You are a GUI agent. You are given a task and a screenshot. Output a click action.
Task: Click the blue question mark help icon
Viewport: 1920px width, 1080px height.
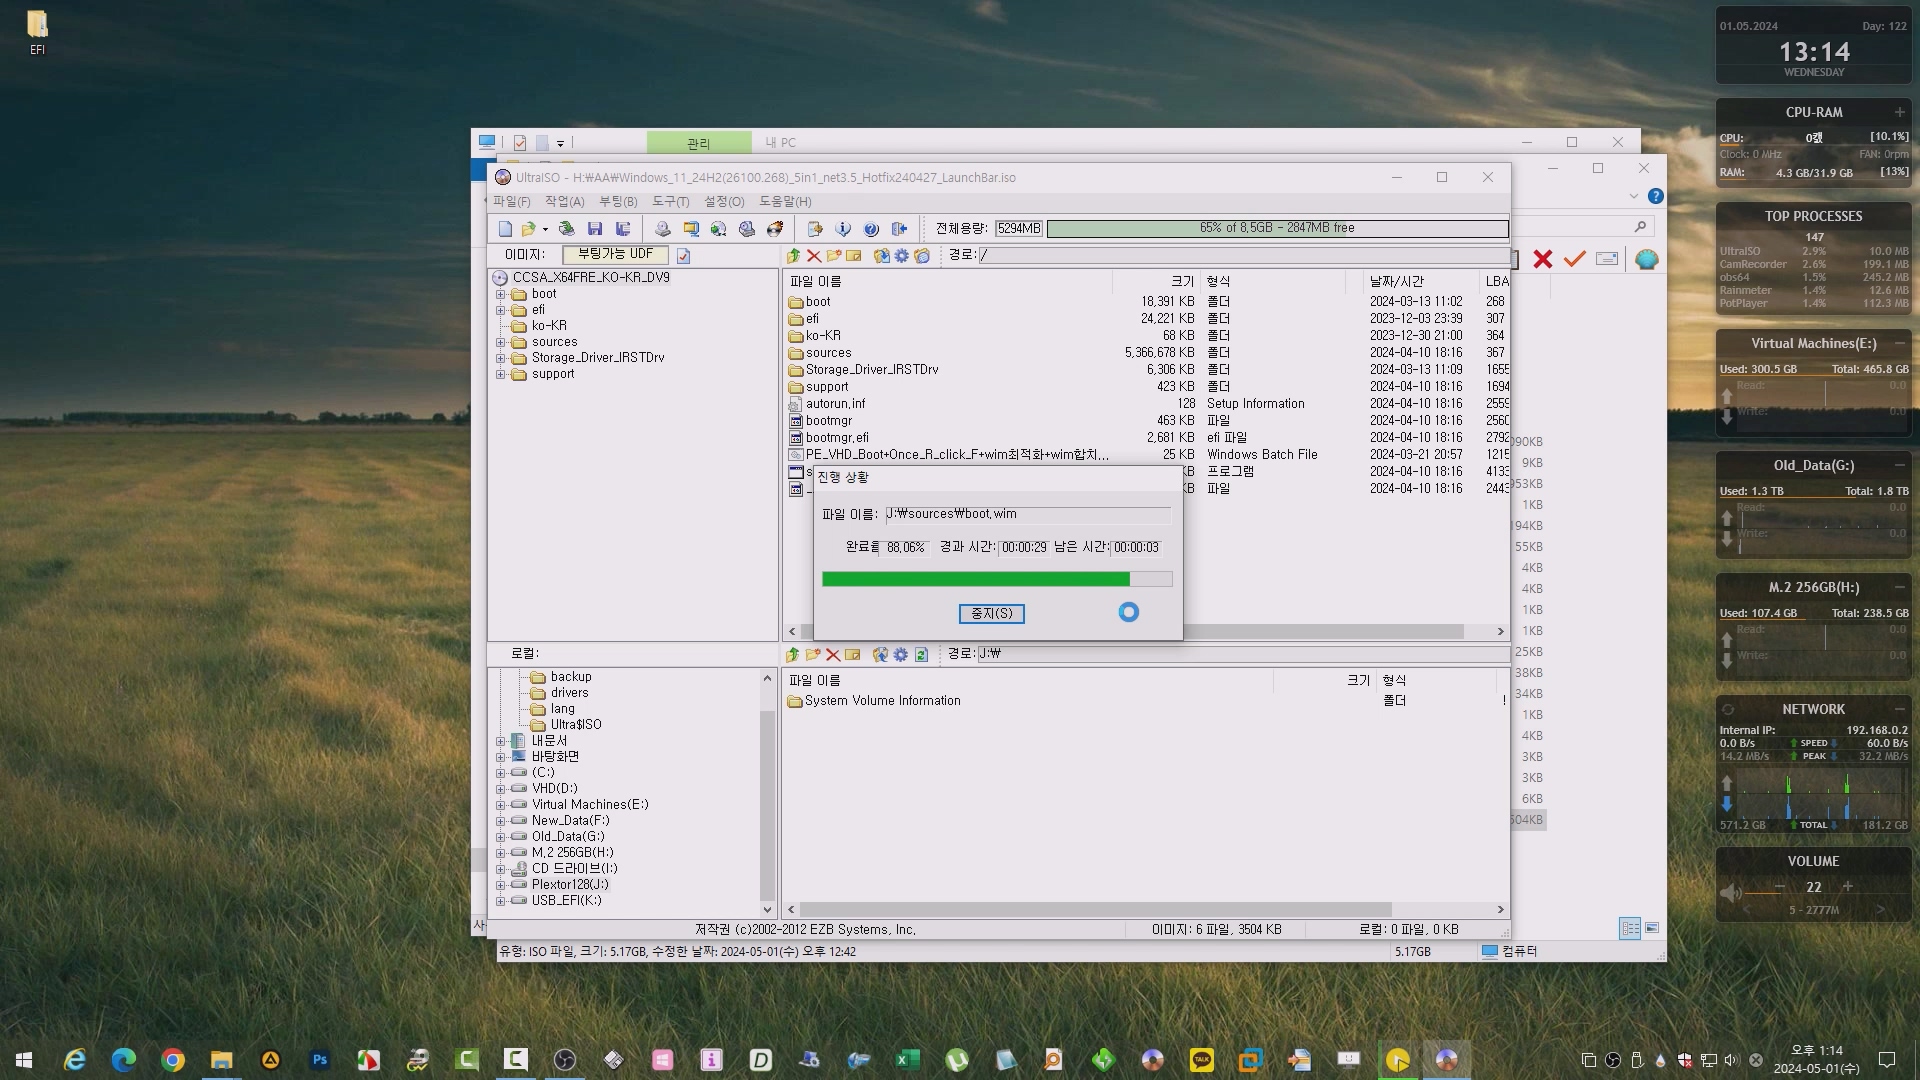[871, 229]
